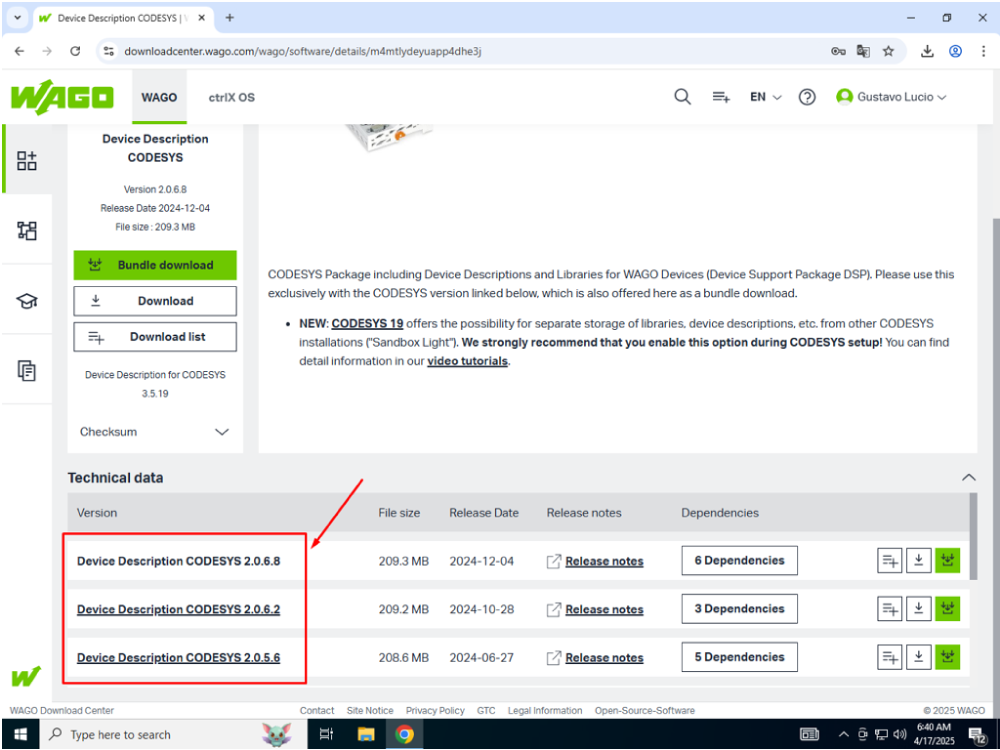Open a new browser tab
The width and height of the screenshot is (1000, 750).
pos(230,18)
